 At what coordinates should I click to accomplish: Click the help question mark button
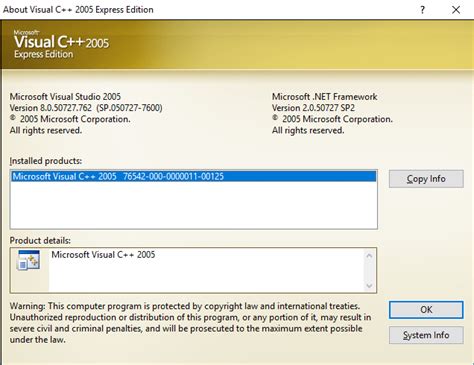pos(422,10)
